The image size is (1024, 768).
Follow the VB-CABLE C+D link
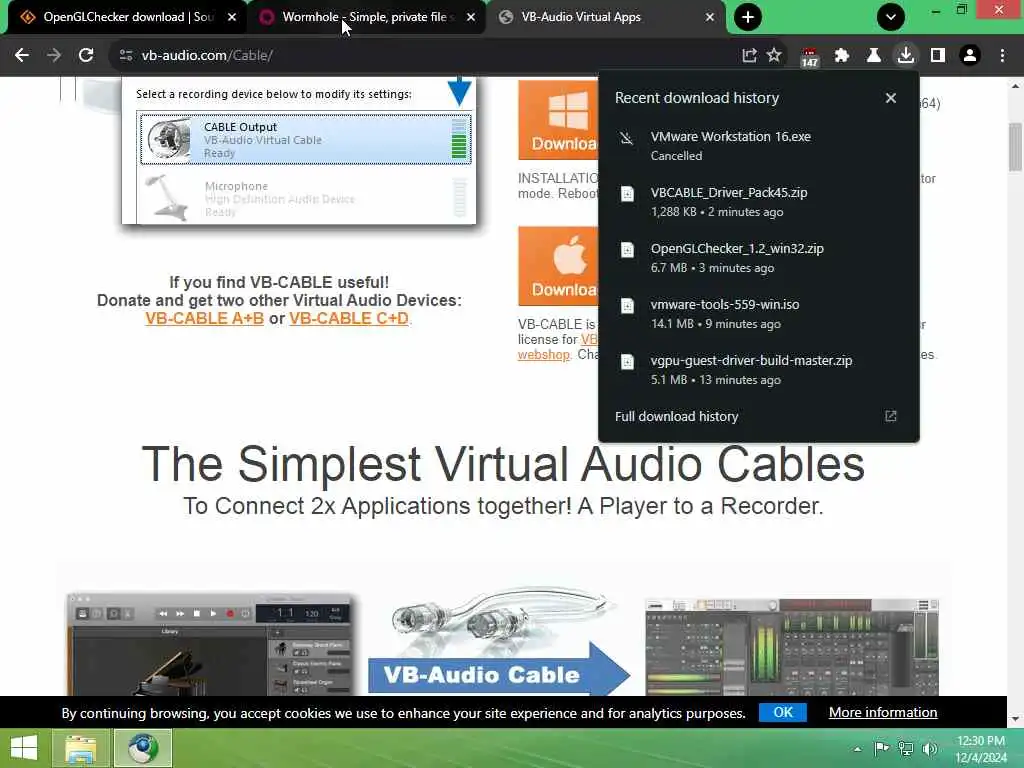(x=349, y=319)
